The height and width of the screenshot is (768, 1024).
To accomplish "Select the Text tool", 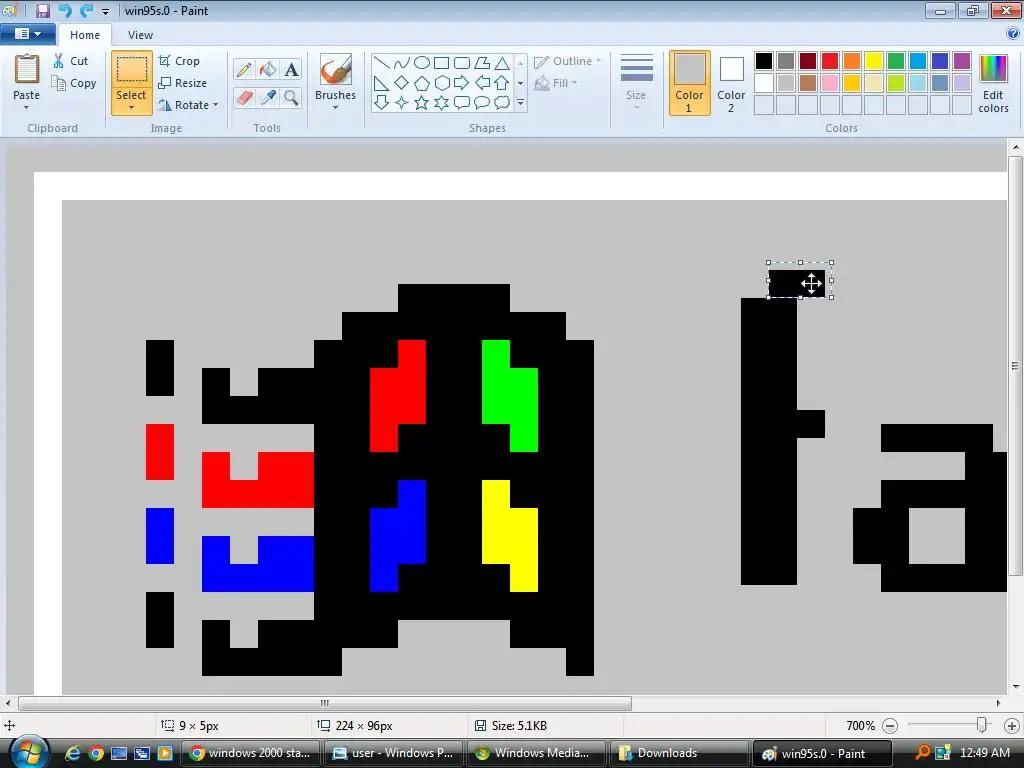I will 291,69.
